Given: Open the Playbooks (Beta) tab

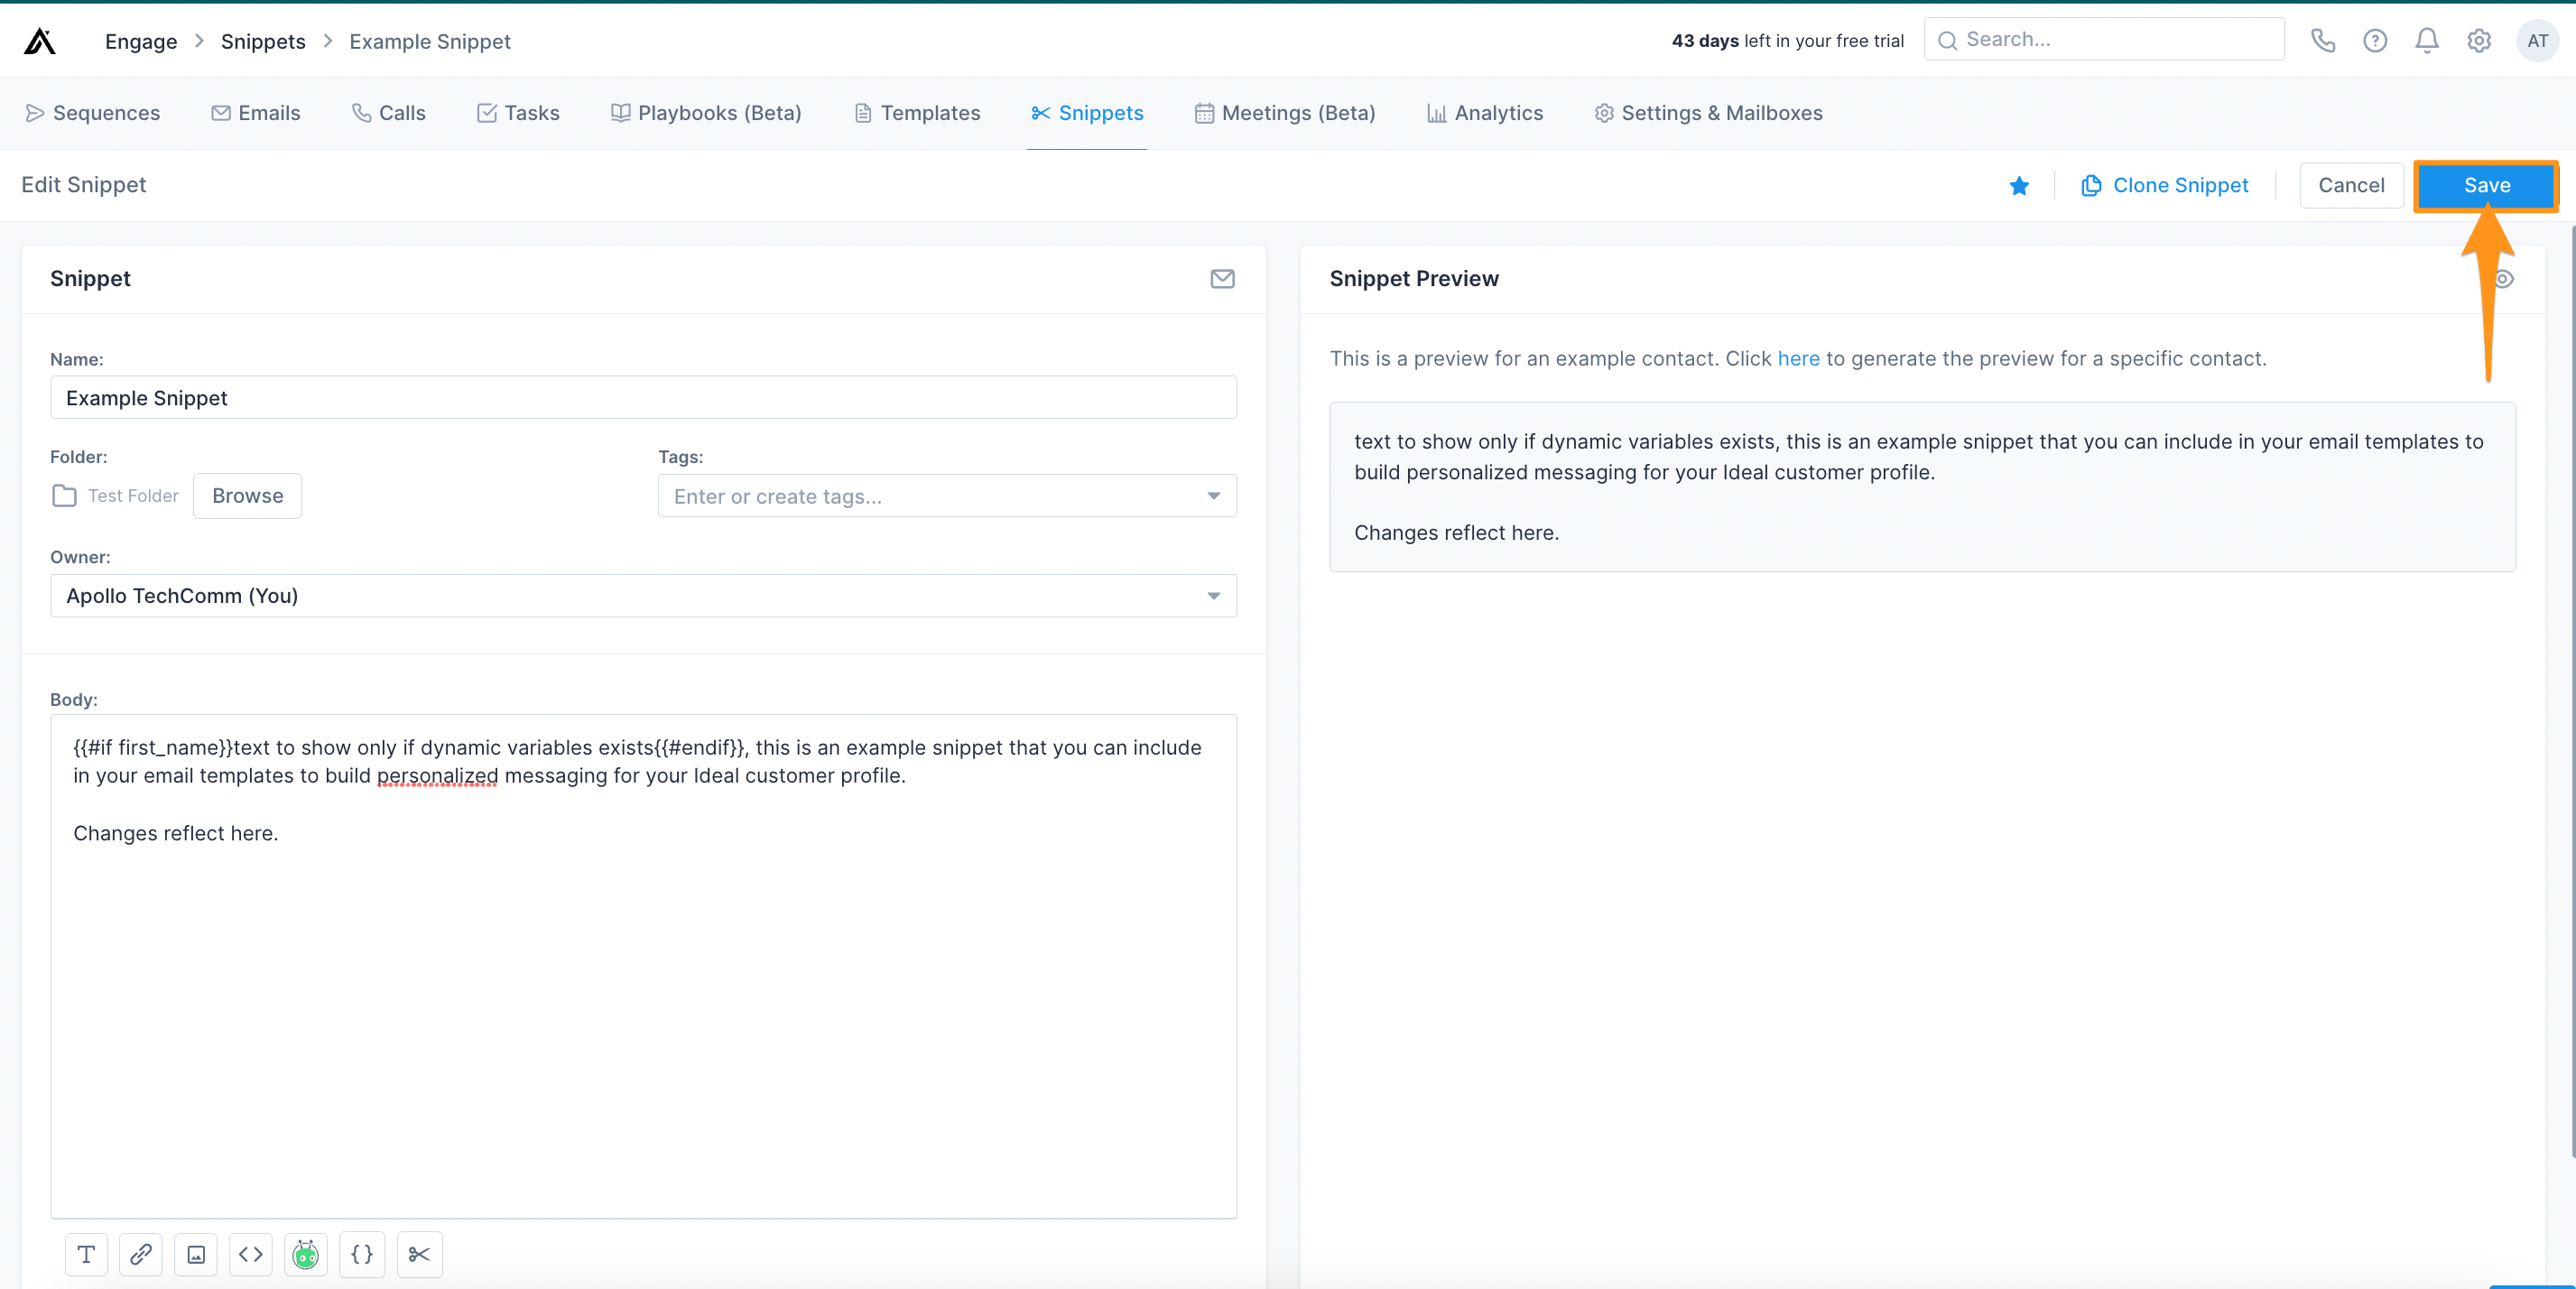Looking at the screenshot, I should [x=706, y=113].
